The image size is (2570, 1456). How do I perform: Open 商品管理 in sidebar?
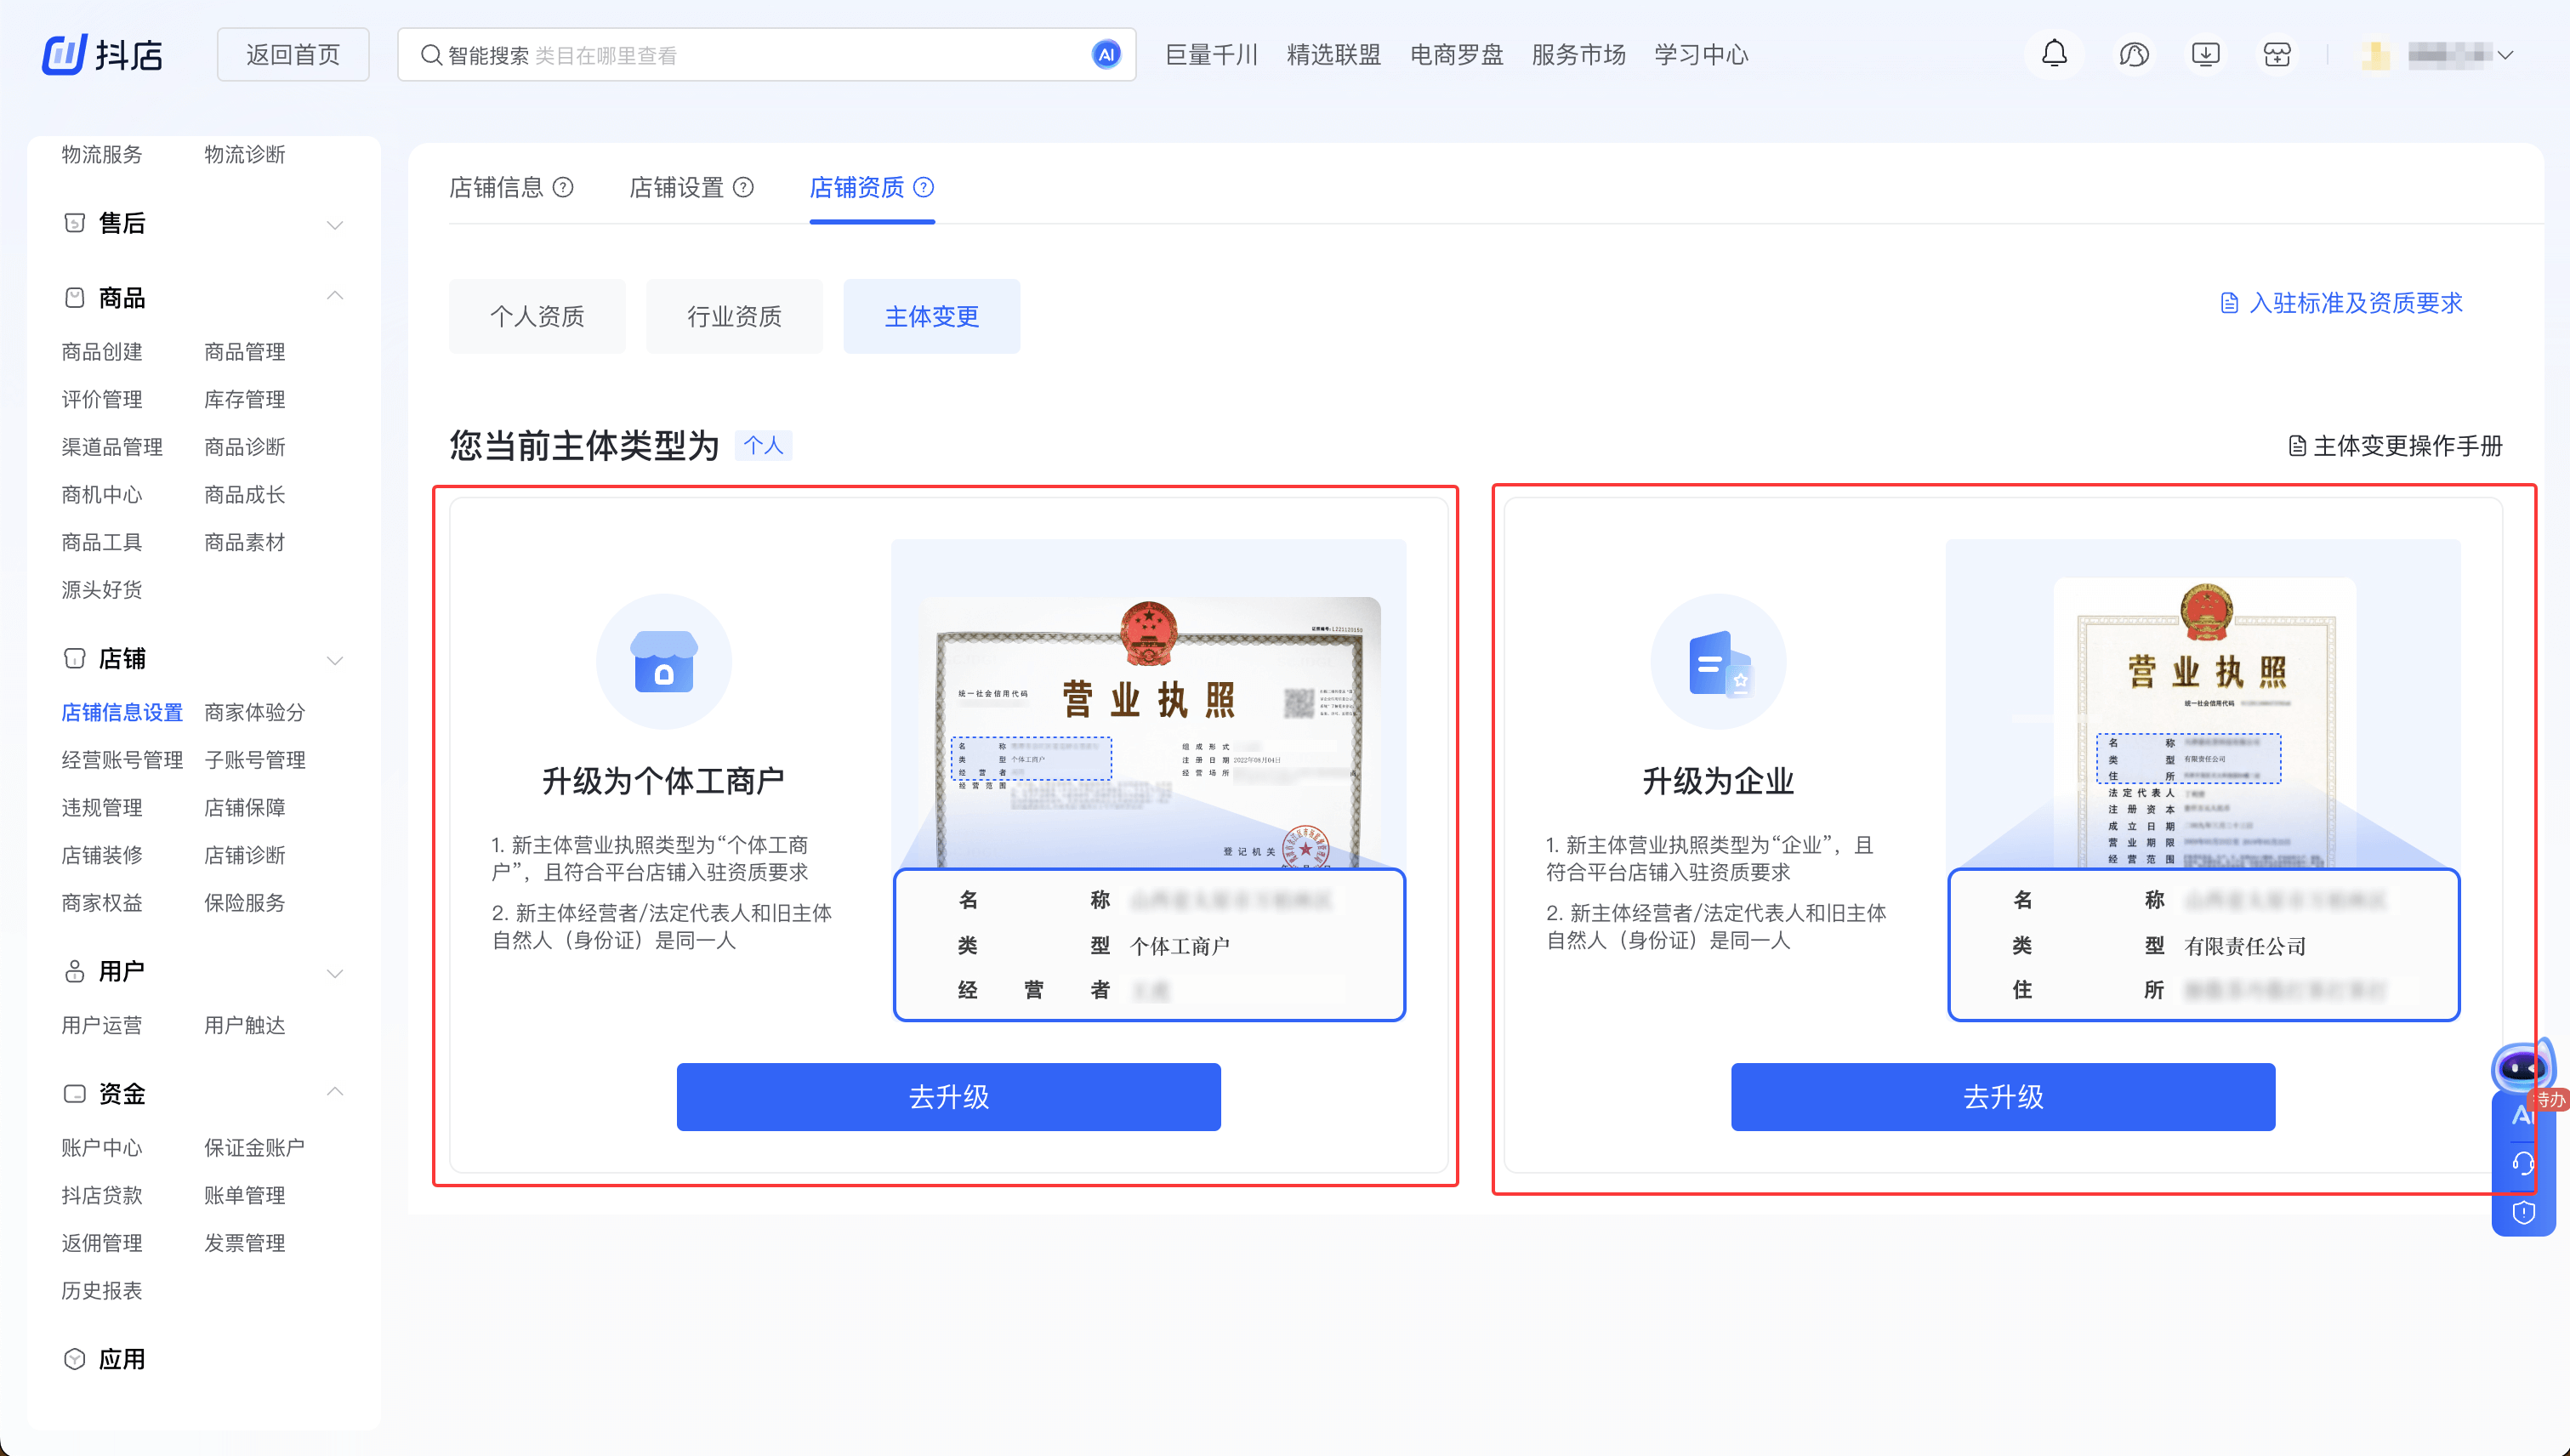pyautogui.click(x=245, y=352)
